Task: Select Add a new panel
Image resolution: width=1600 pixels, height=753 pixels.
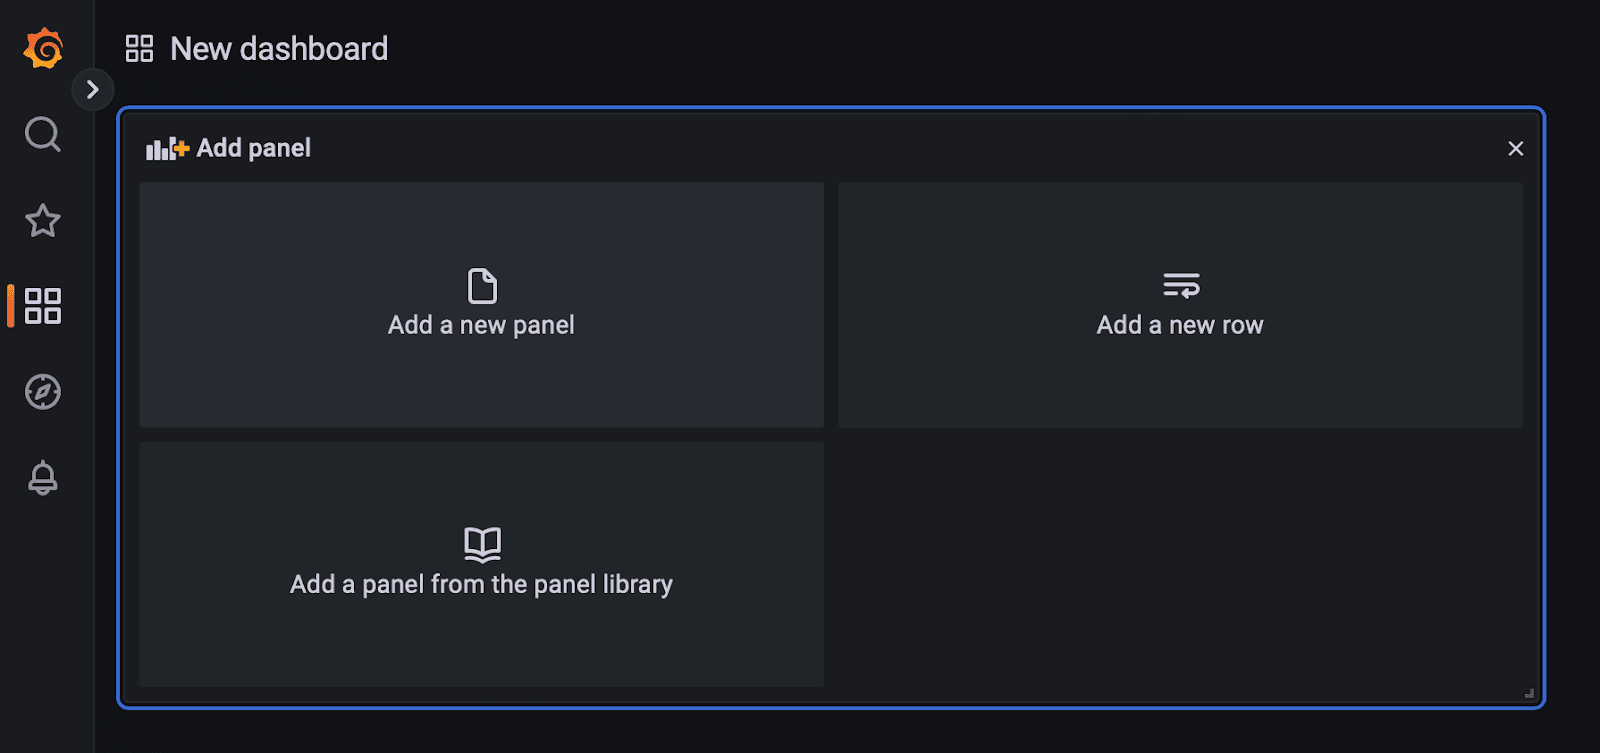Action: [481, 305]
